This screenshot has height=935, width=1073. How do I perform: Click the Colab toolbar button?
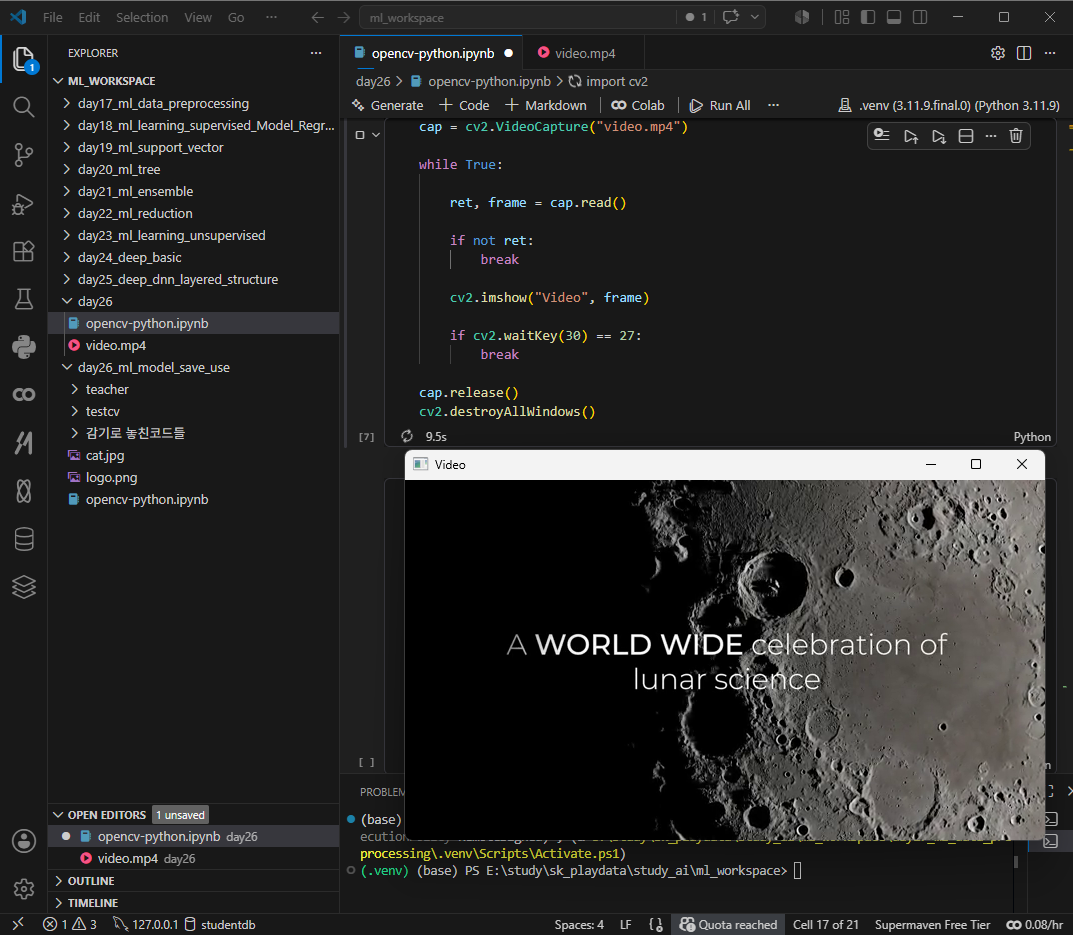(x=638, y=105)
